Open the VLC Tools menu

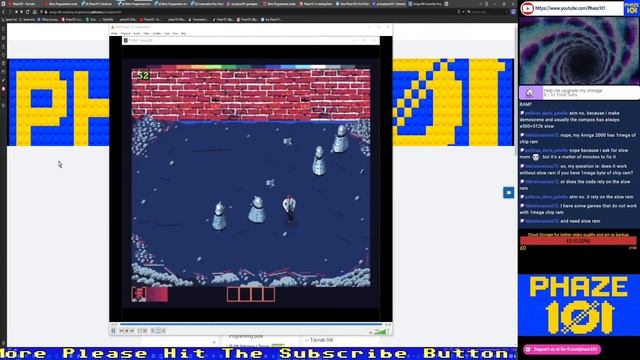pos(167,33)
